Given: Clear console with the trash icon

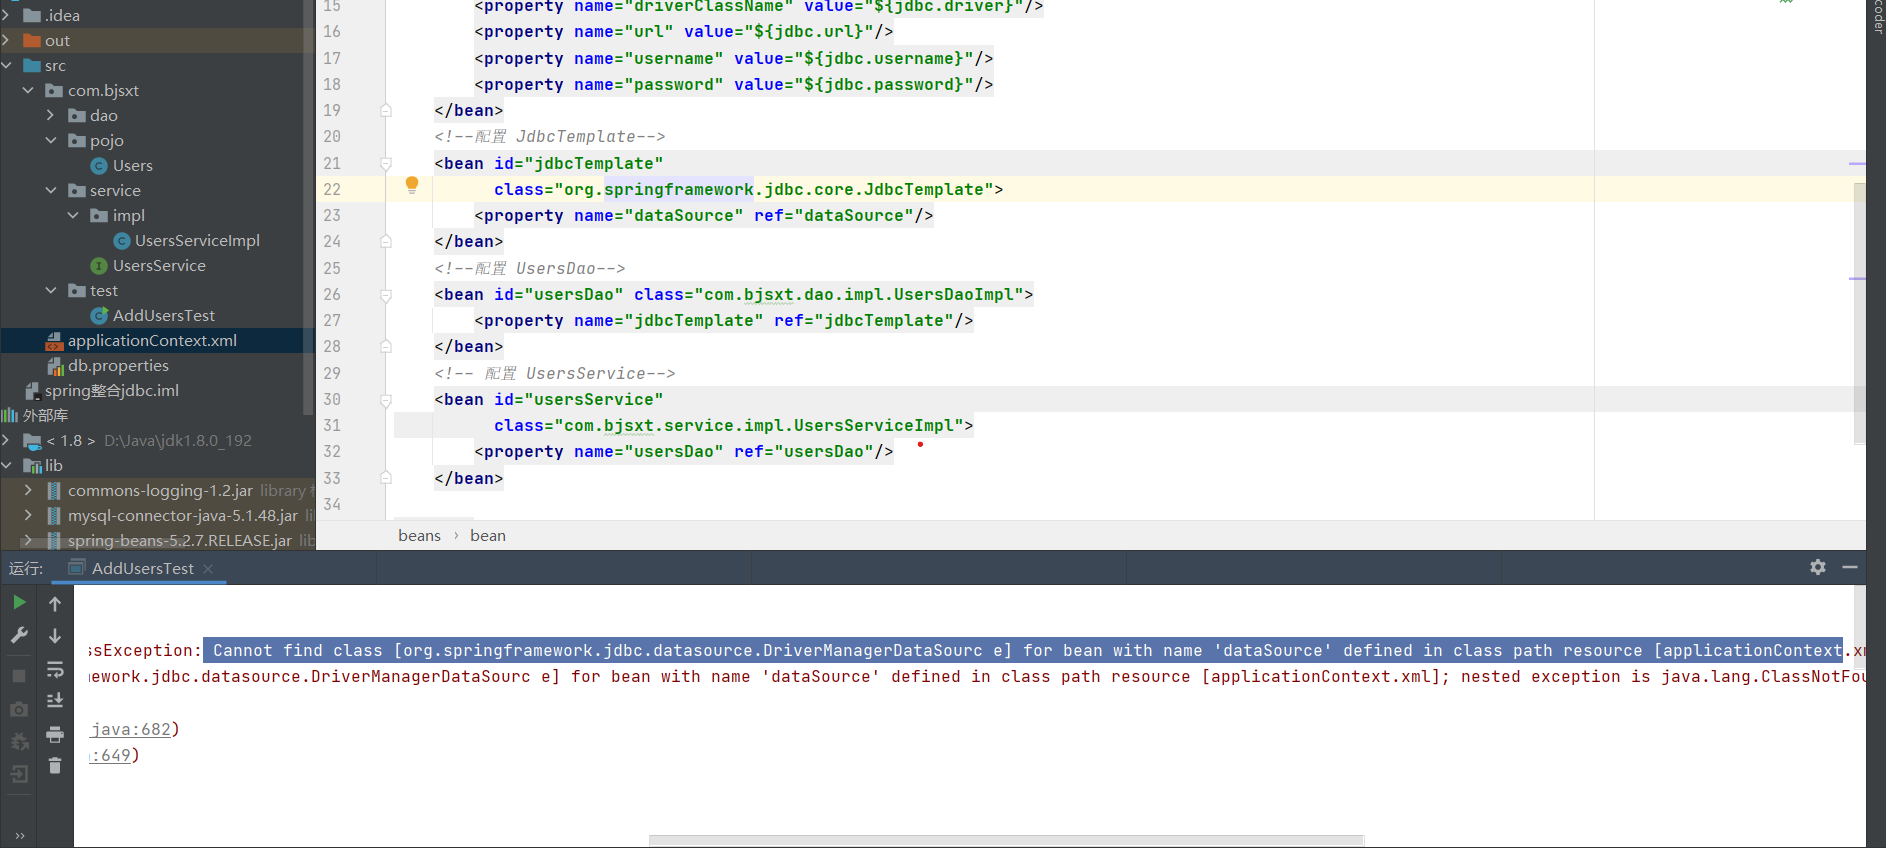Looking at the screenshot, I should coord(55,766).
